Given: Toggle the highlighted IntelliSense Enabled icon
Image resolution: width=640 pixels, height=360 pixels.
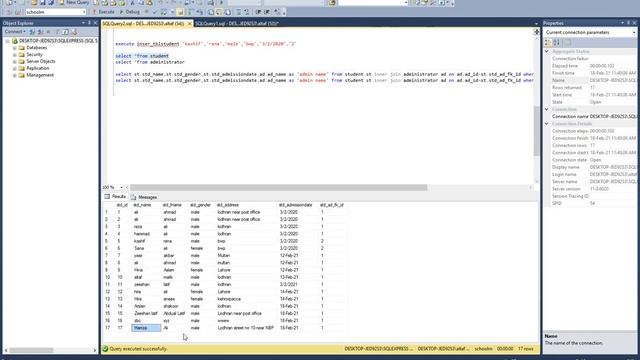Looking at the screenshot, I should (180, 12).
